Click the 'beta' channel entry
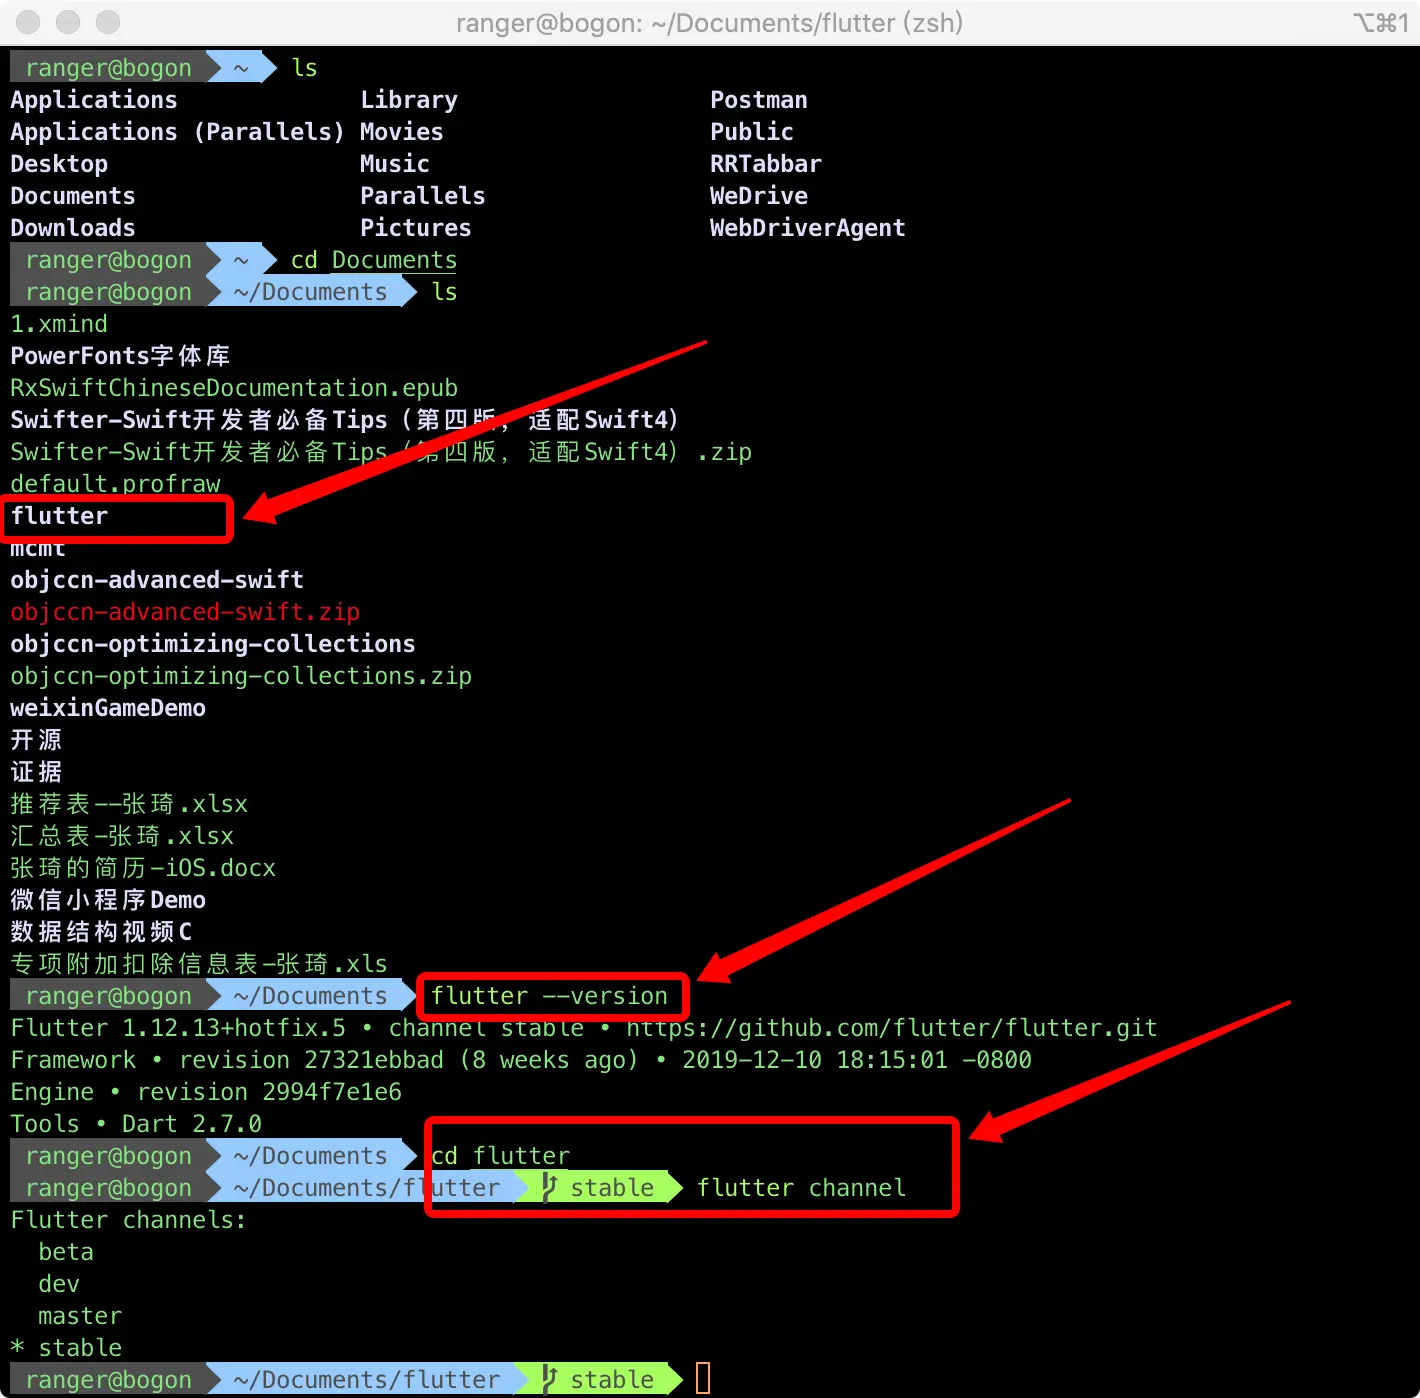 click(x=66, y=1252)
